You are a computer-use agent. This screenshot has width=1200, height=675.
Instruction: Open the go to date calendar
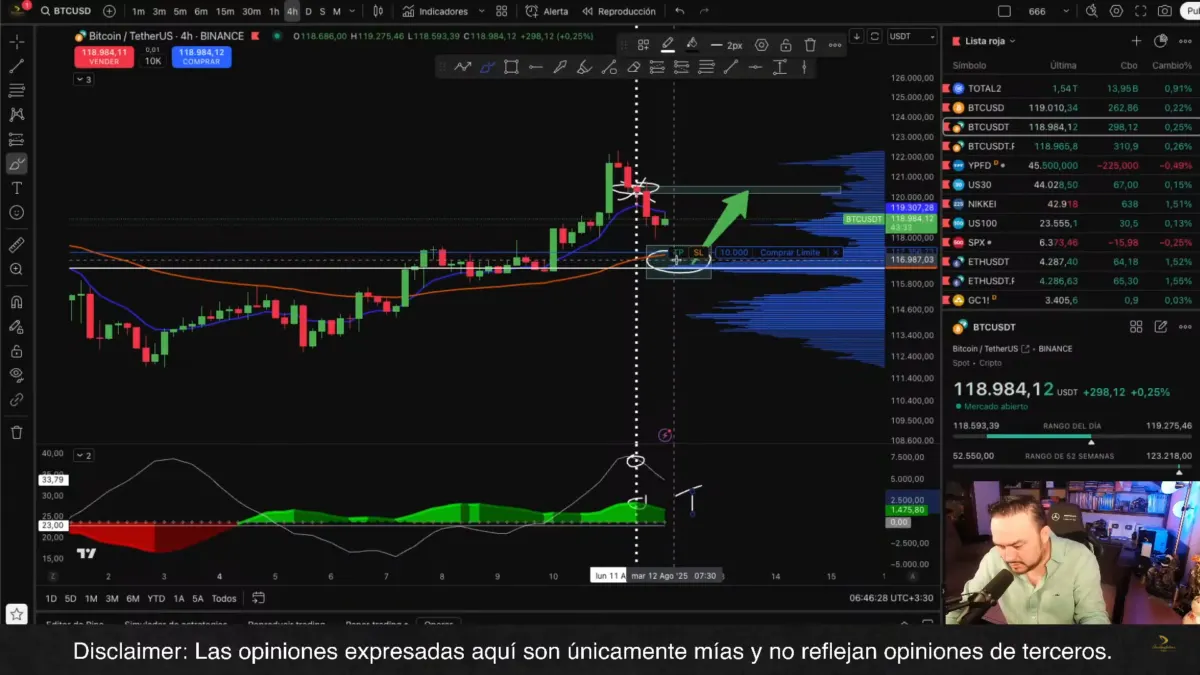(x=258, y=598)
